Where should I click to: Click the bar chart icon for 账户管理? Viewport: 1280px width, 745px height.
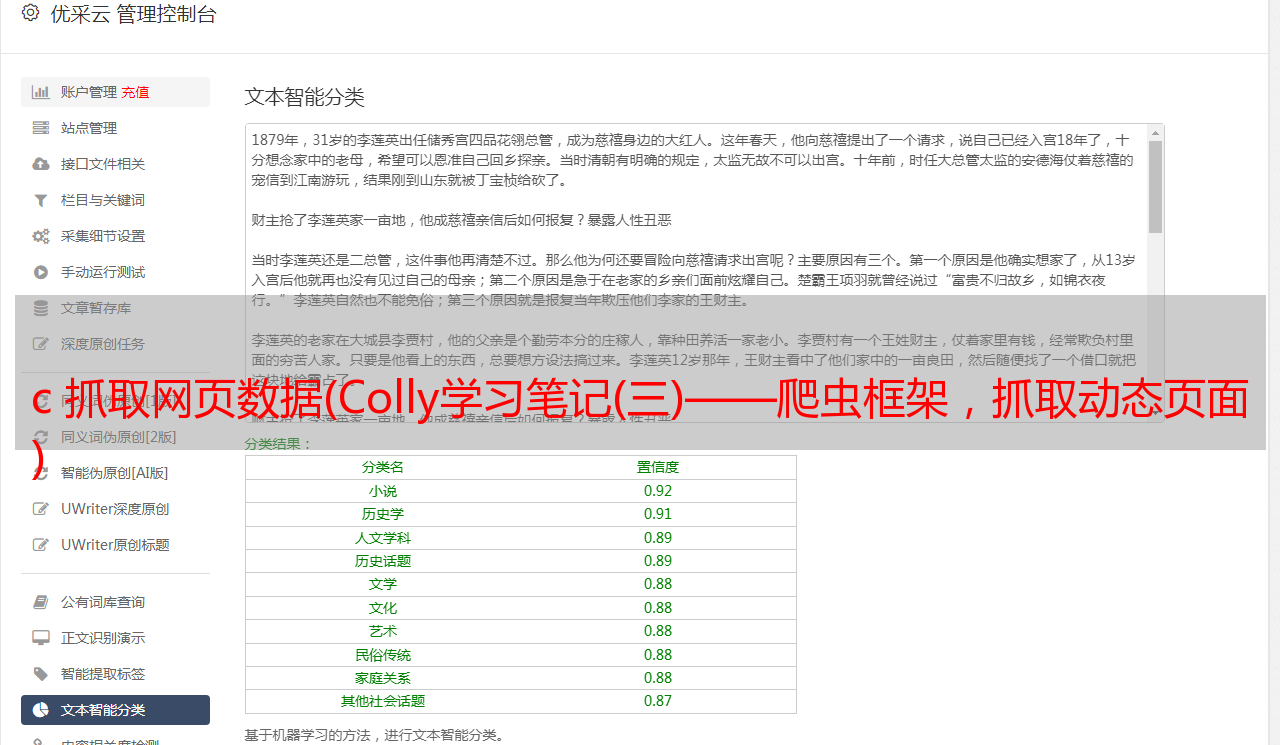(x=40, y=92)
